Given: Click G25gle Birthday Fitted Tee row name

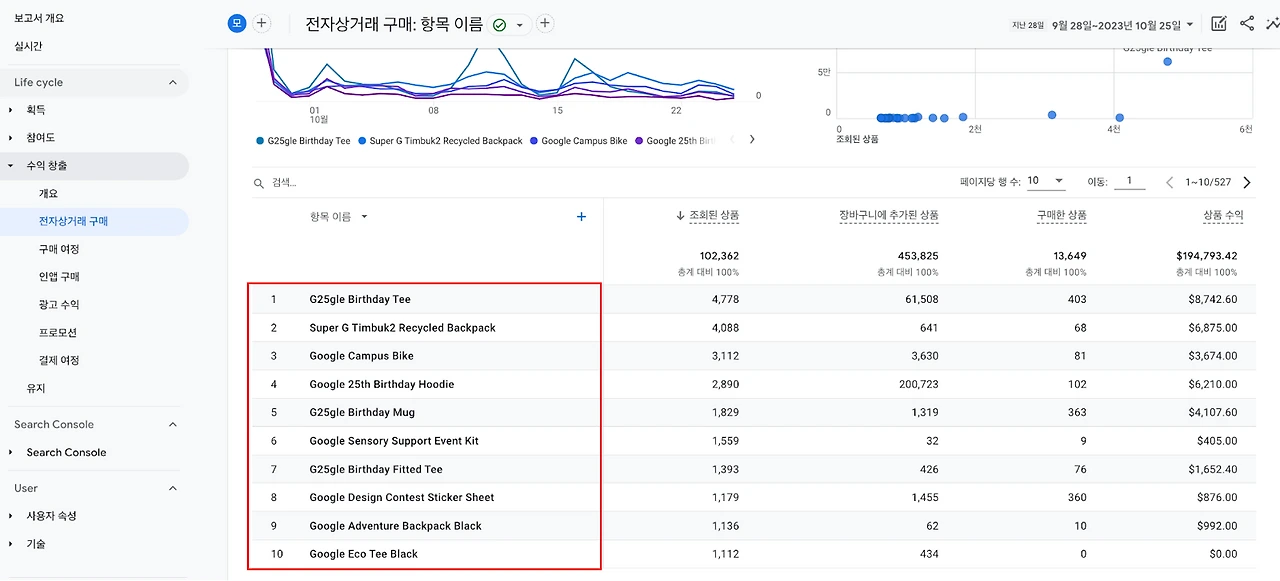Looking at the screenshot, I should point(376,469).
